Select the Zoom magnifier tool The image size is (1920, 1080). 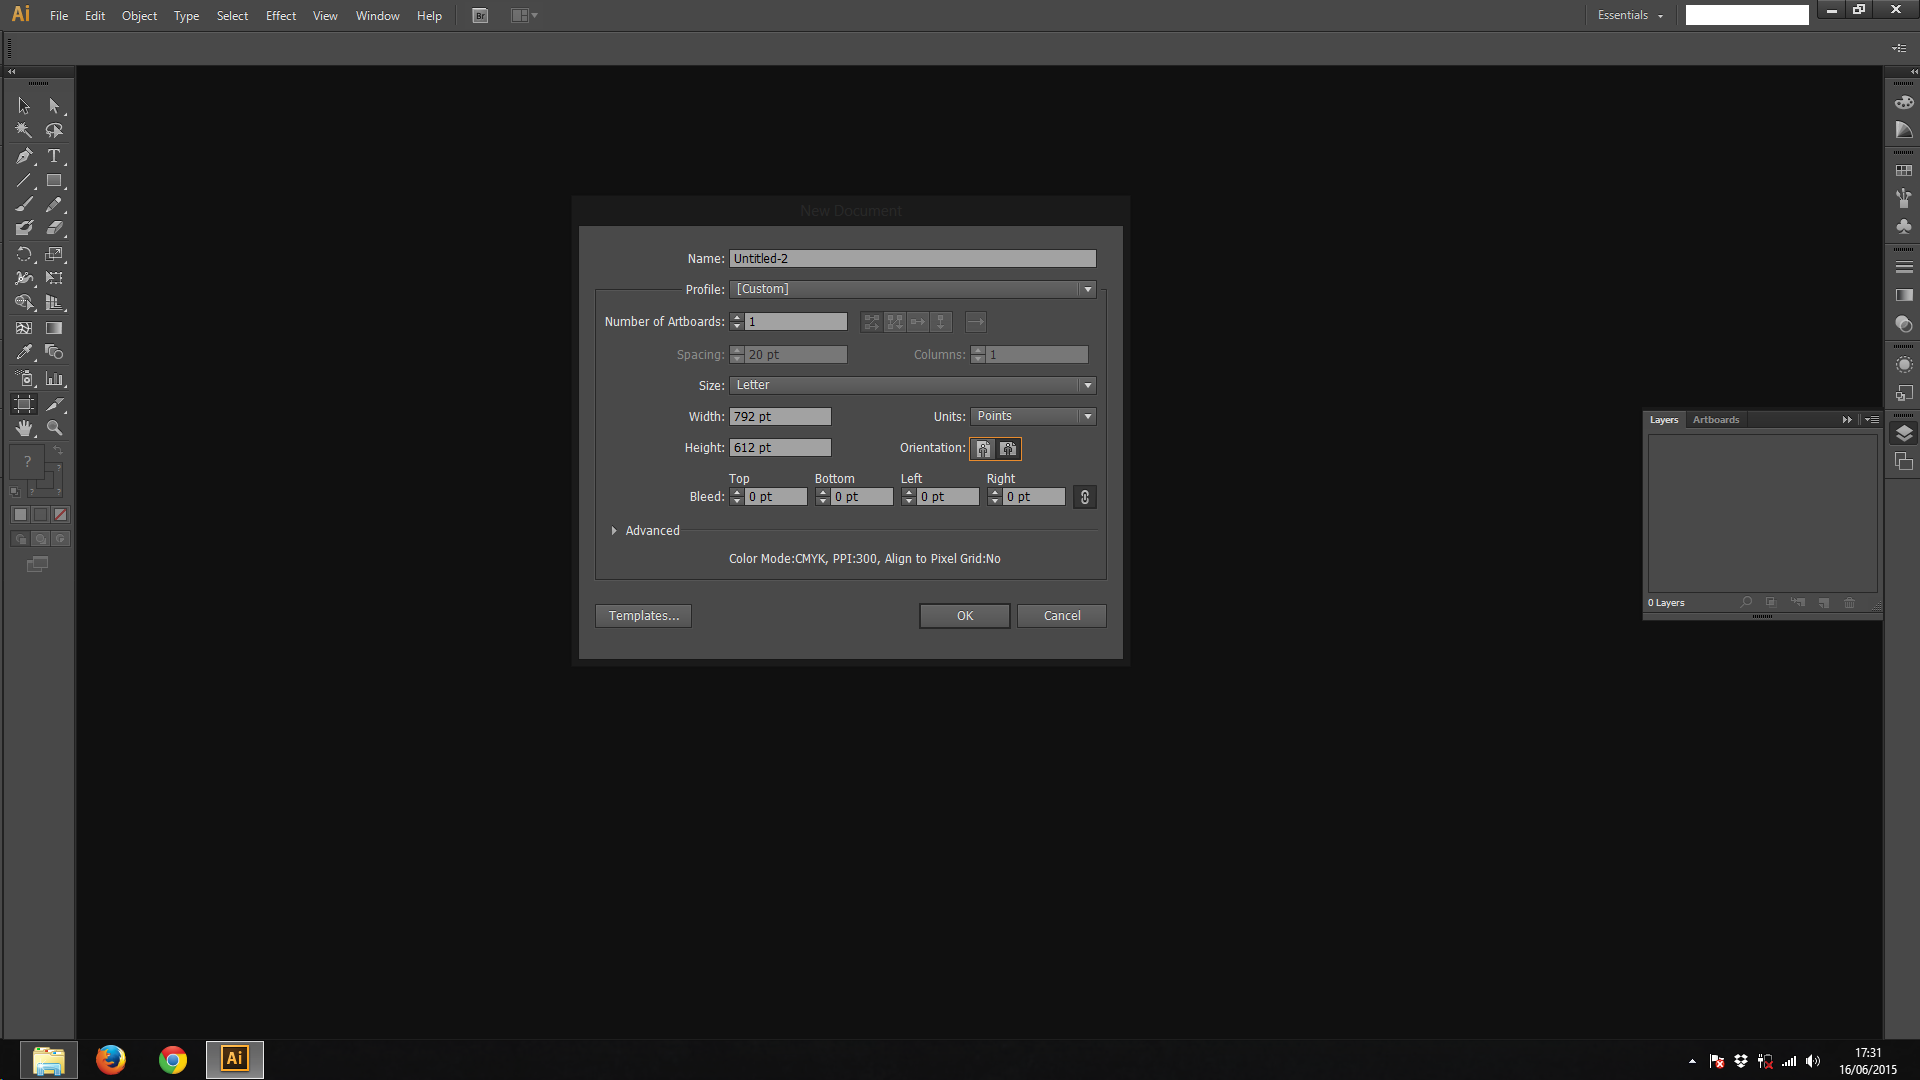coord(55,428)
